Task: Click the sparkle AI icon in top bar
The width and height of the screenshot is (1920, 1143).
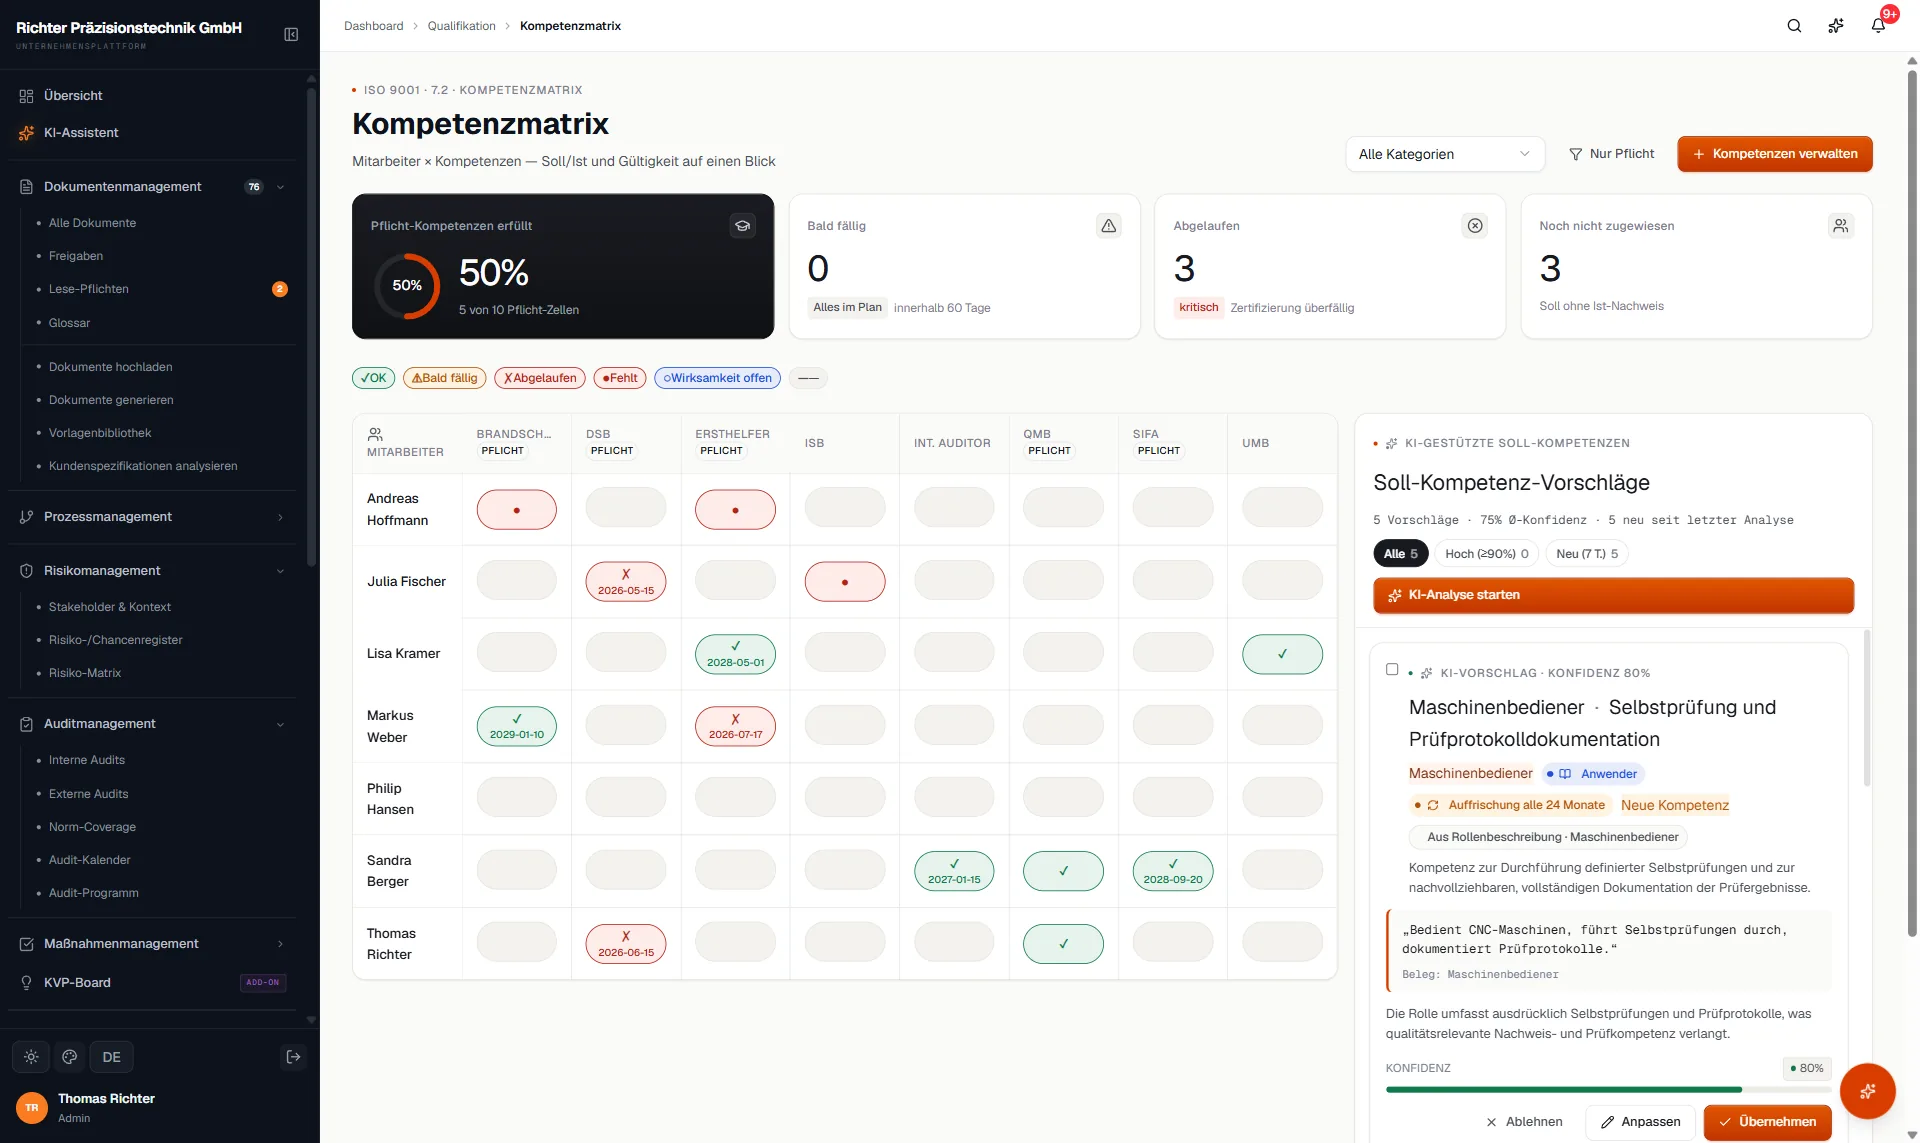Action: (1836, 26)
